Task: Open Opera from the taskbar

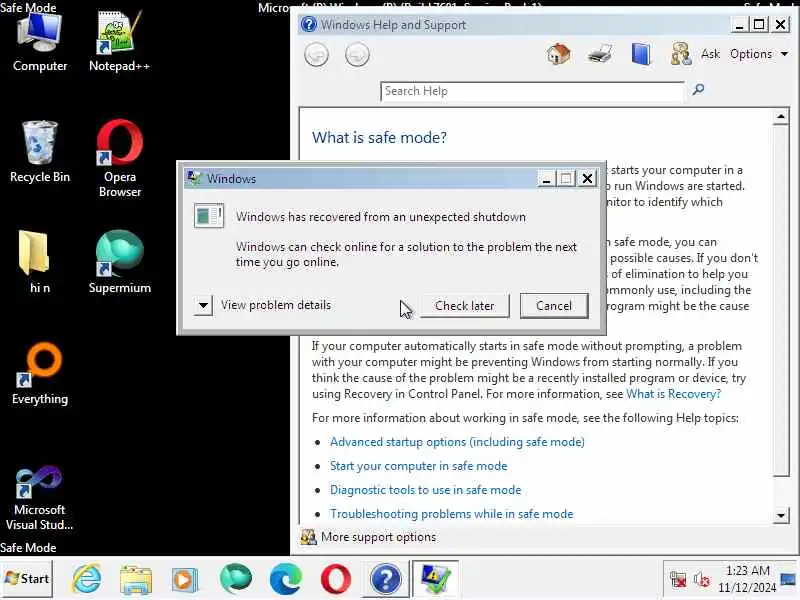Action: 336,579
